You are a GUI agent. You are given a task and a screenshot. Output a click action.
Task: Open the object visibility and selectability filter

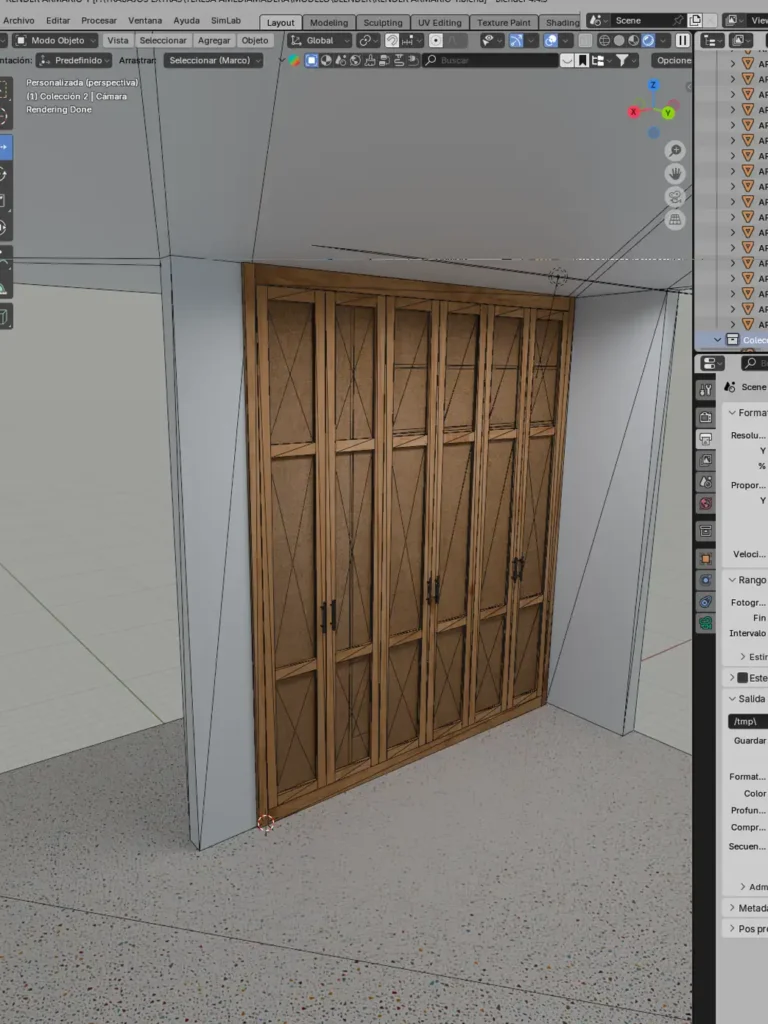click(x=490, y=40)
